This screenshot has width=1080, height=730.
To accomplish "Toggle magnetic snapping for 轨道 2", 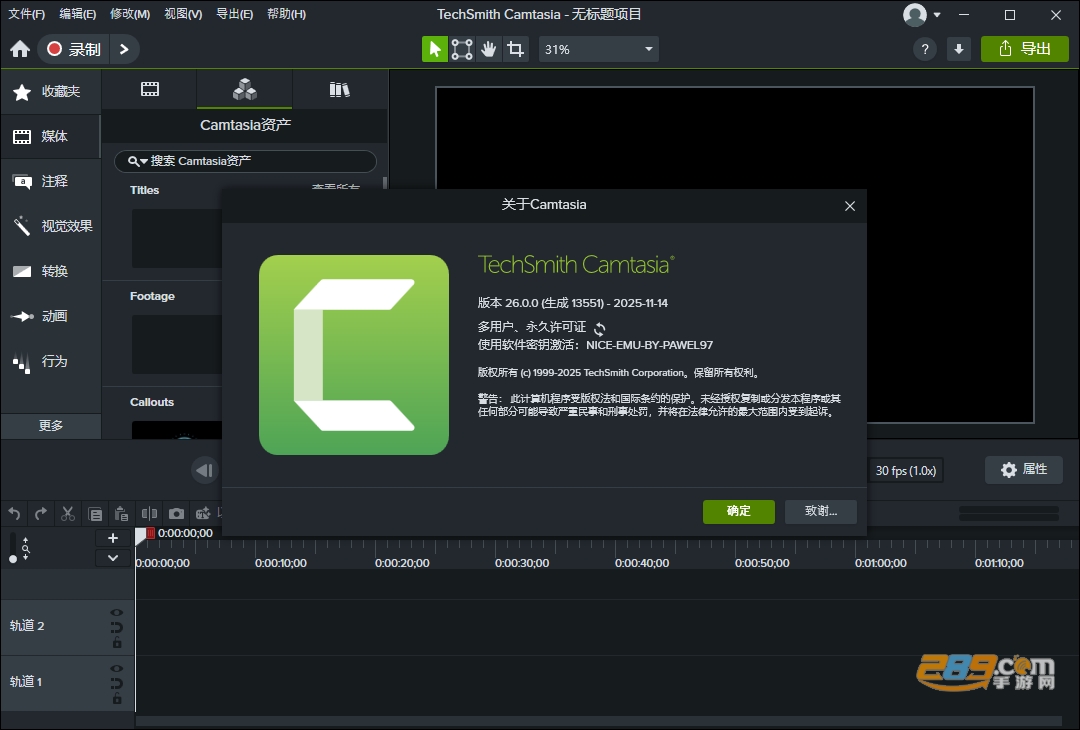I will coord(116,627).
